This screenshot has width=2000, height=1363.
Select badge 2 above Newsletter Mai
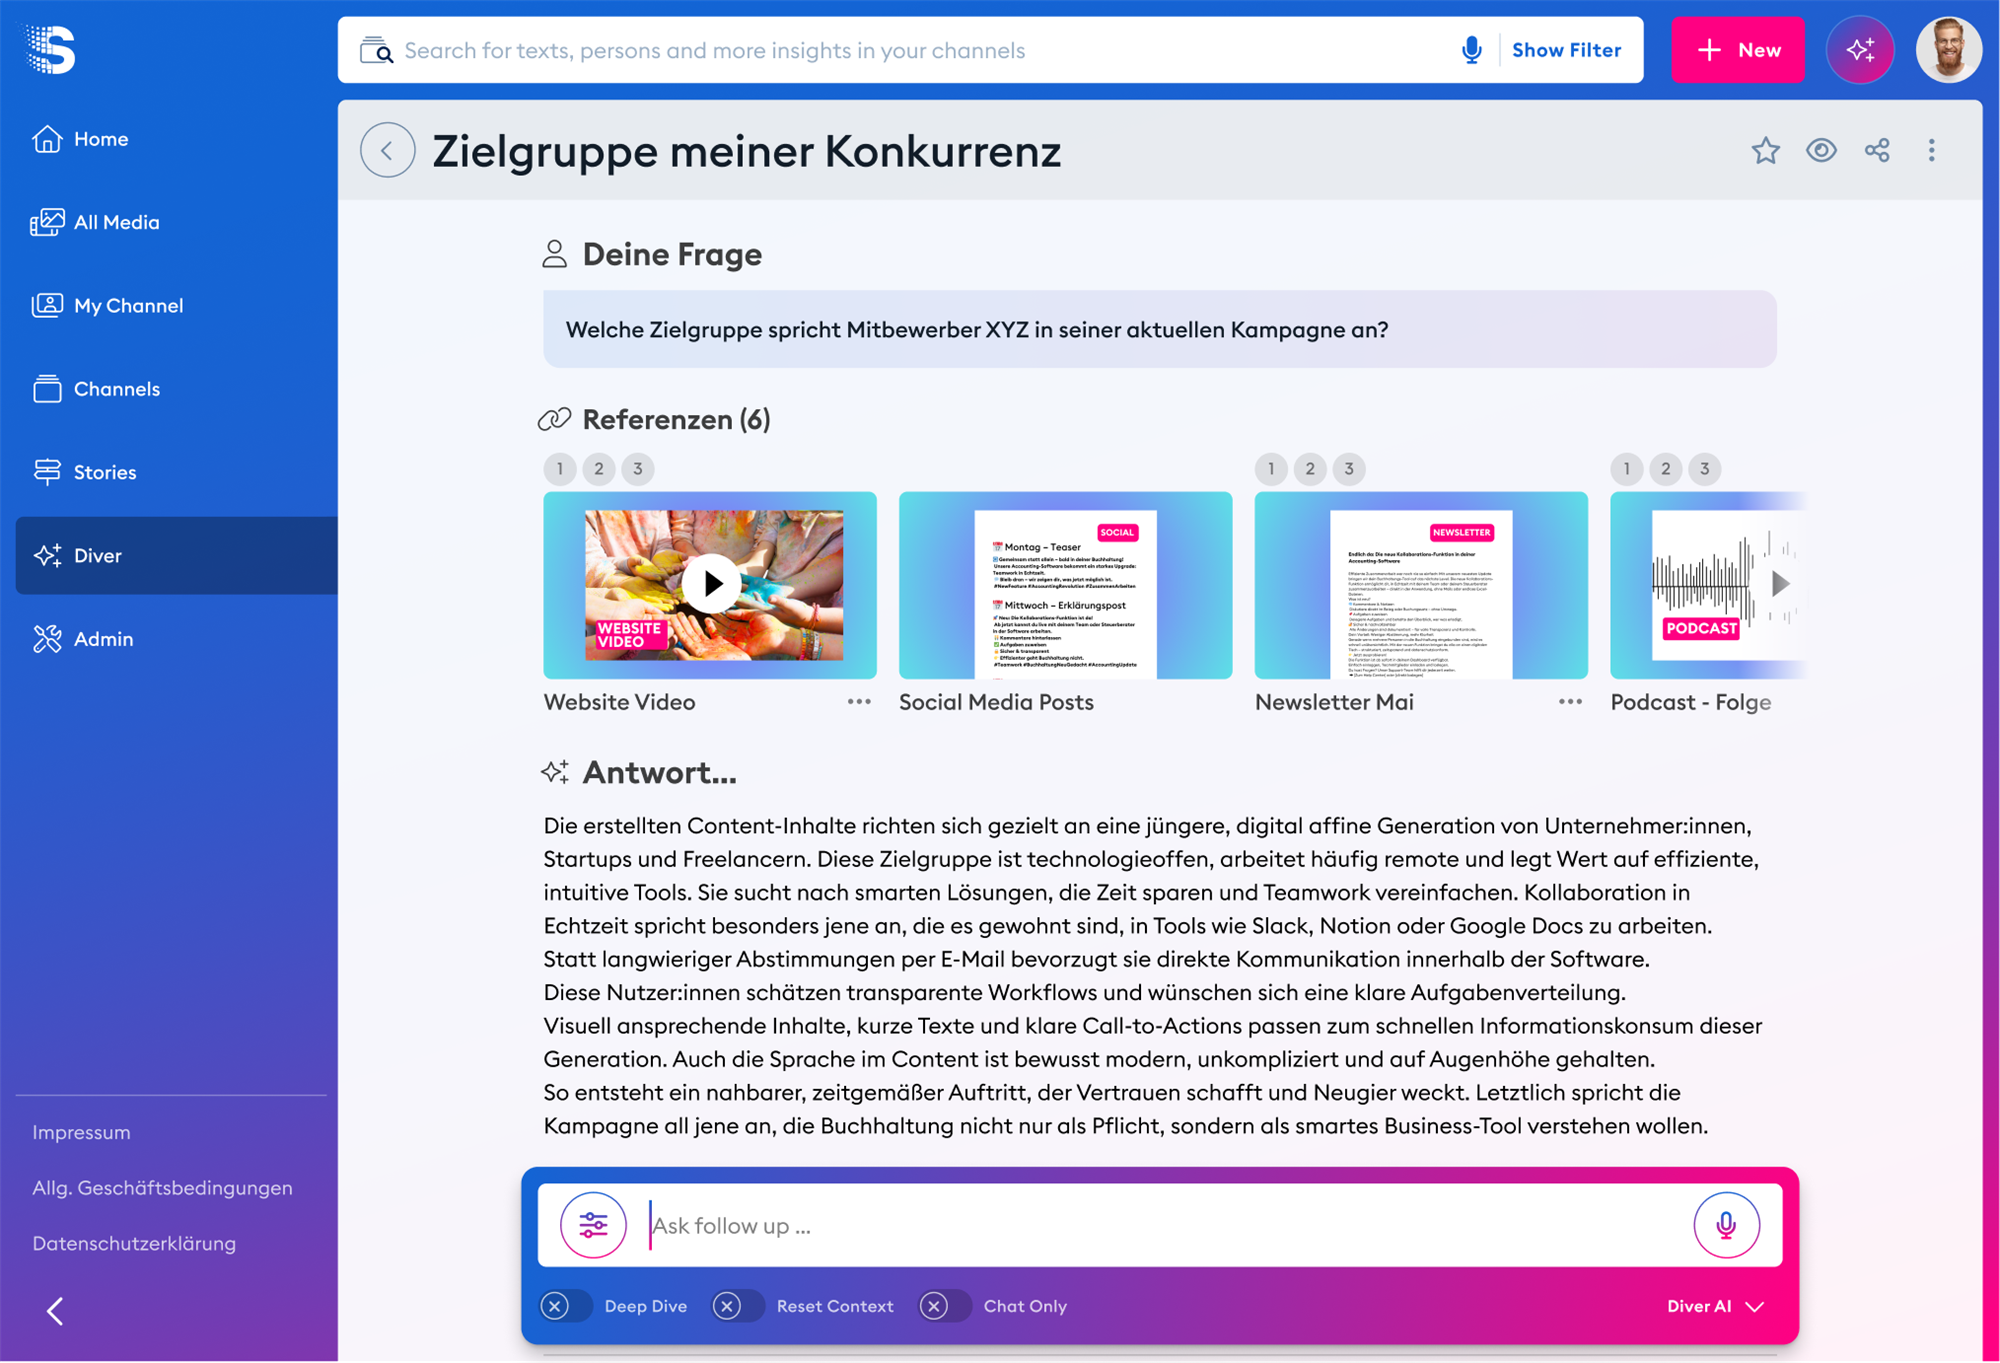coord(1310,468)
